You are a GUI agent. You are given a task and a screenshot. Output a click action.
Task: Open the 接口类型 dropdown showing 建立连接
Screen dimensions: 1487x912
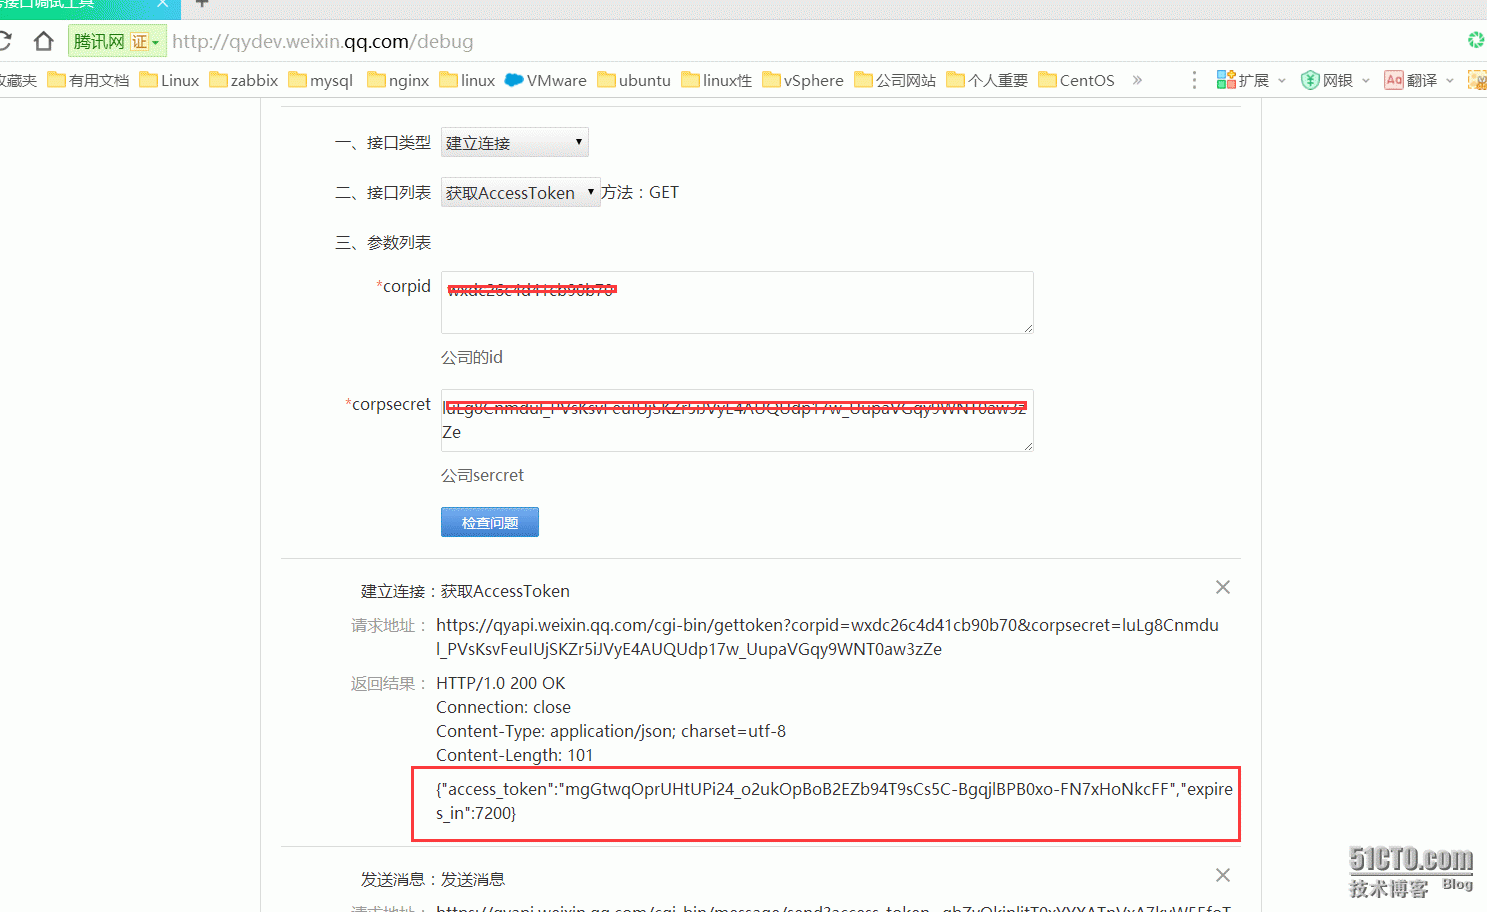514,142
